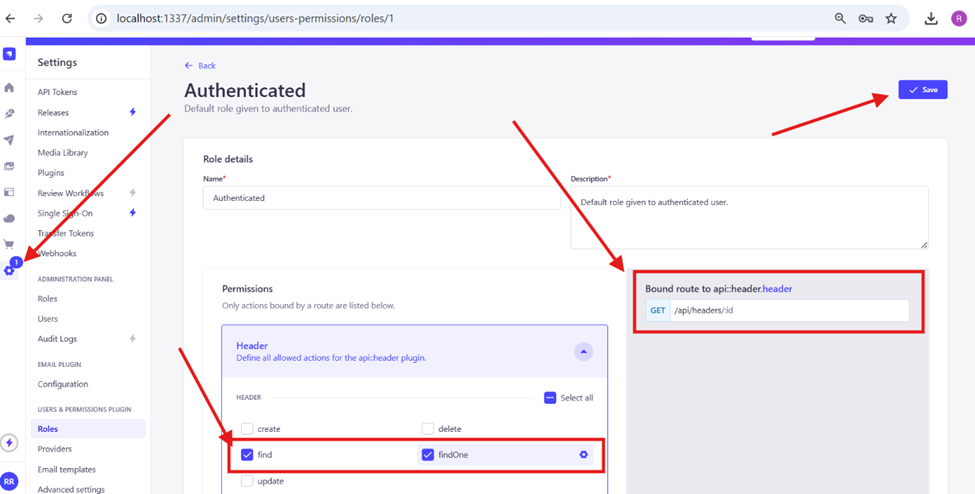
Task: Open Marketplace via the shopping cart icon
Action: 9,244
